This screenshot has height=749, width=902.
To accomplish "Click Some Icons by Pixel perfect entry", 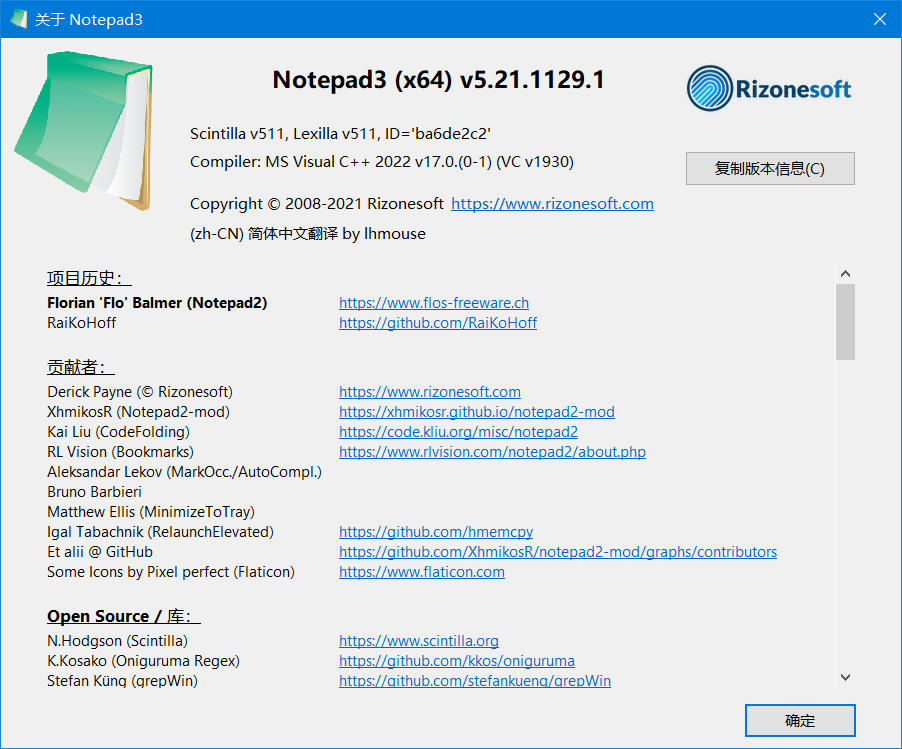I will click(171, 572).
